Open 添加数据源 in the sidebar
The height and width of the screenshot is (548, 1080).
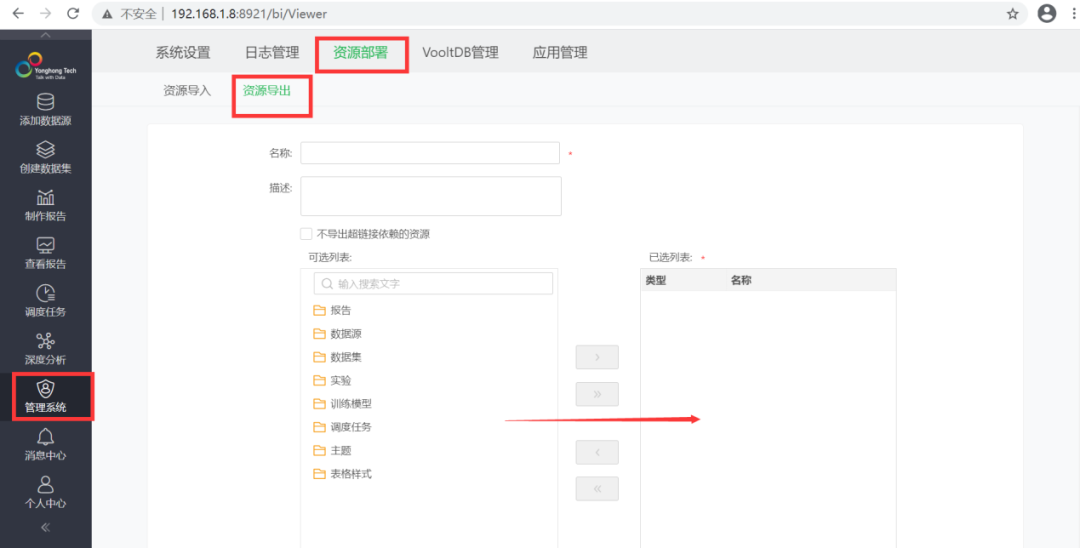[x=45, y=110]
